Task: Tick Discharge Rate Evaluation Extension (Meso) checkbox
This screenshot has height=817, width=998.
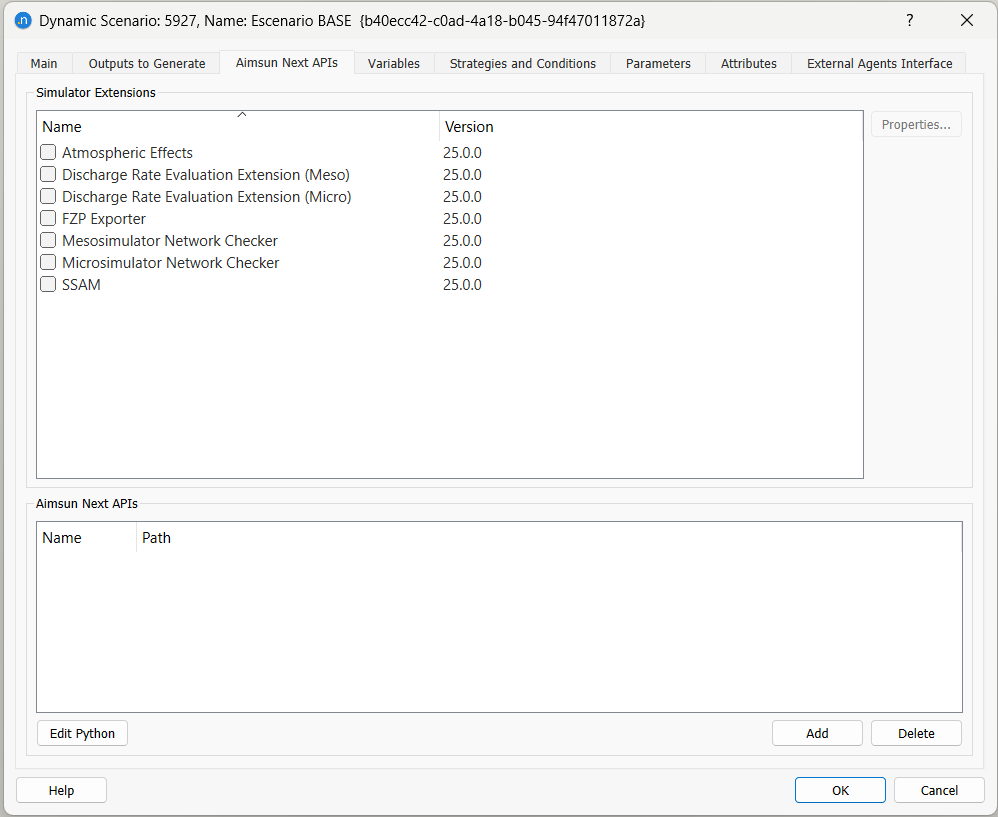Action: tap(48, 175)
